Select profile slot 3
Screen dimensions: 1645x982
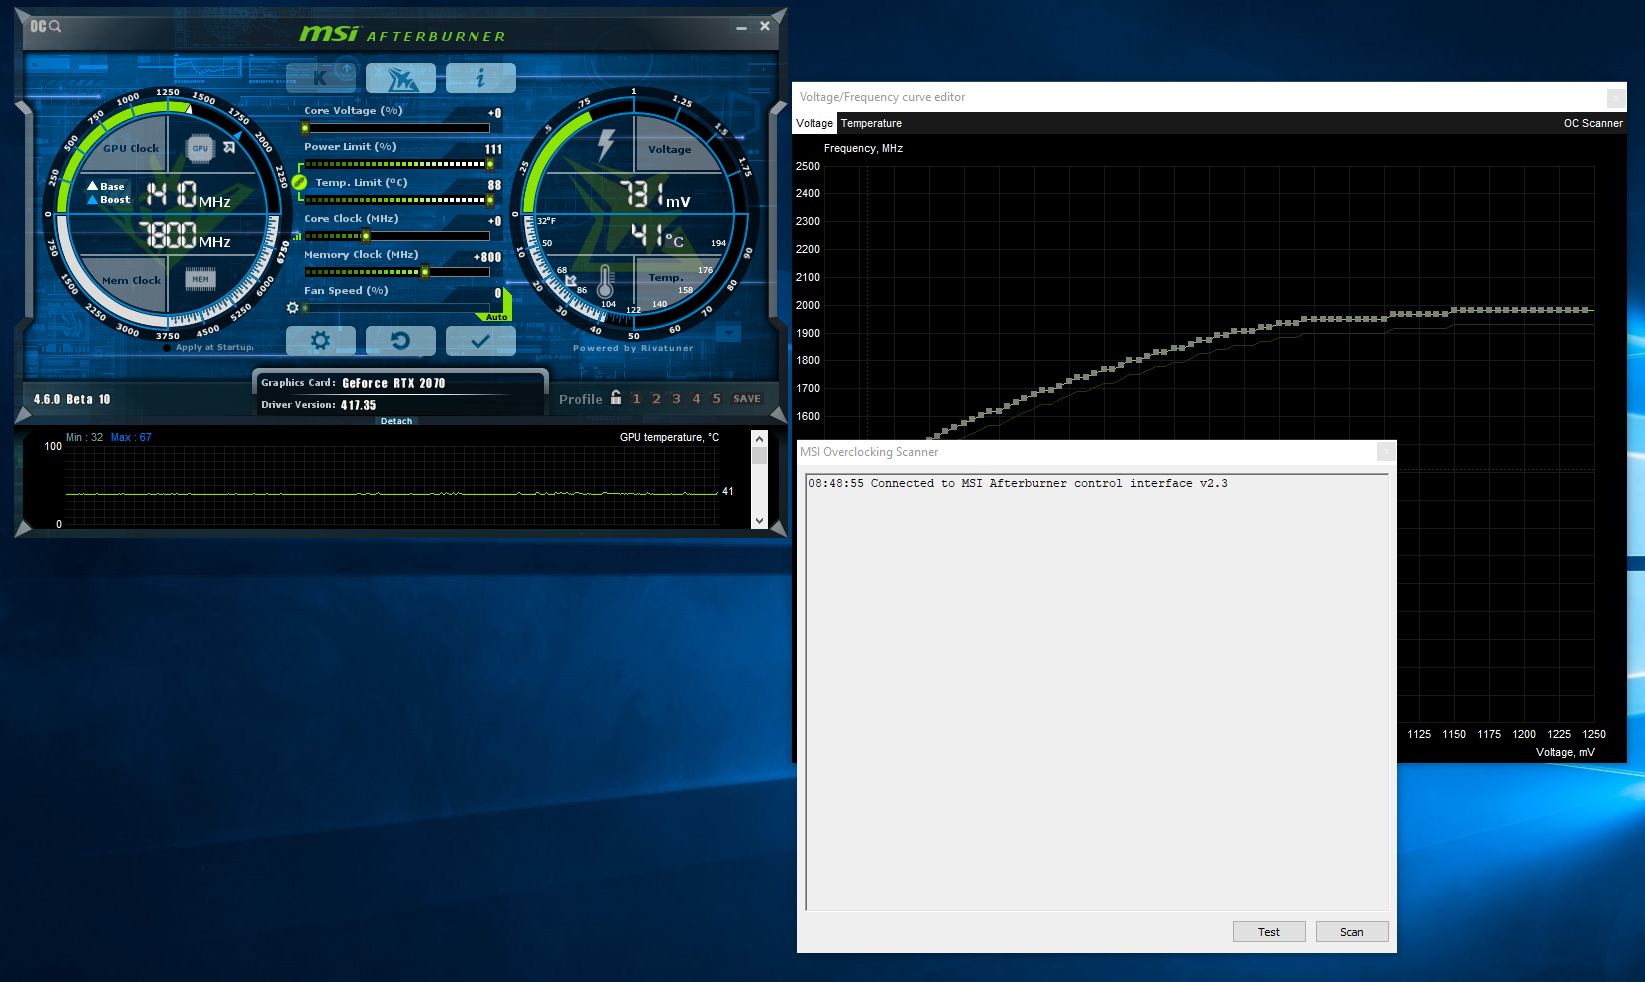(676, 398)
